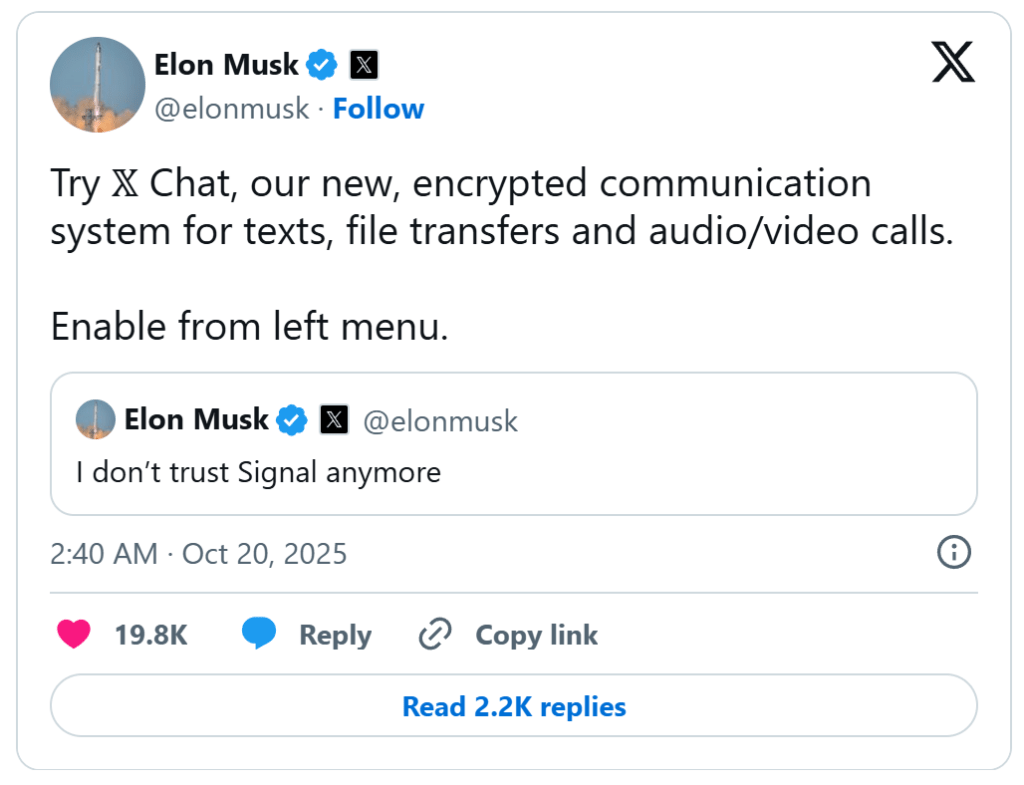Like the post with the heart icon
The image size is (1024, 785).
click(73, 634)
